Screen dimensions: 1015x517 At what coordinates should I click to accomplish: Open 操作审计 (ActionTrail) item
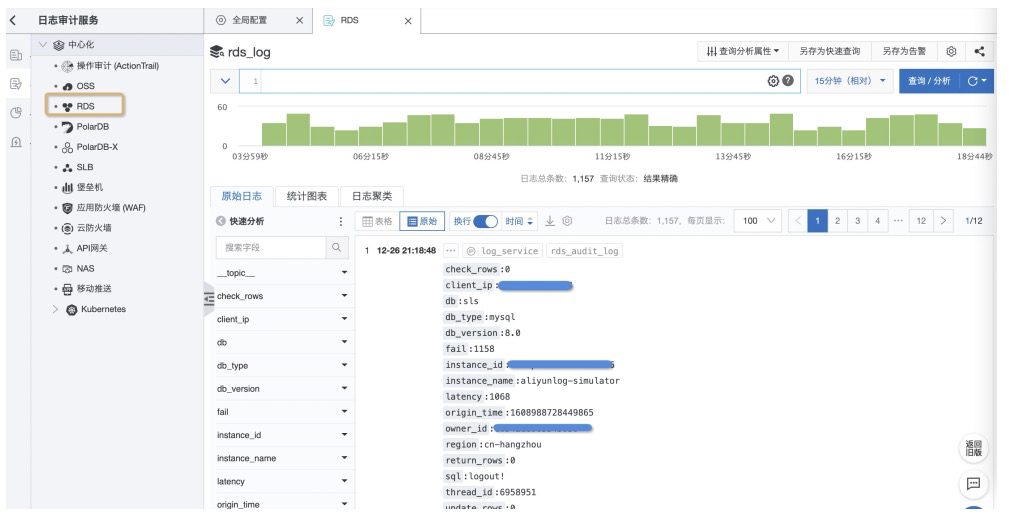tap(118, 66)
